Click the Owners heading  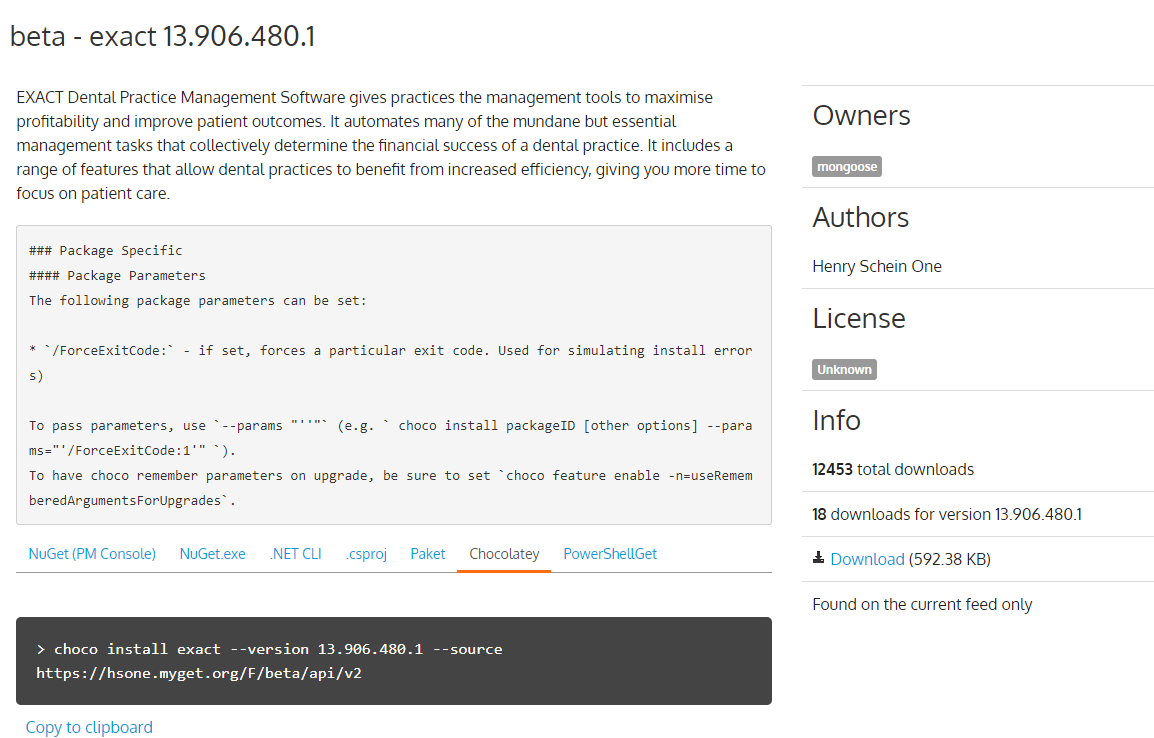[x=861, y=116]
